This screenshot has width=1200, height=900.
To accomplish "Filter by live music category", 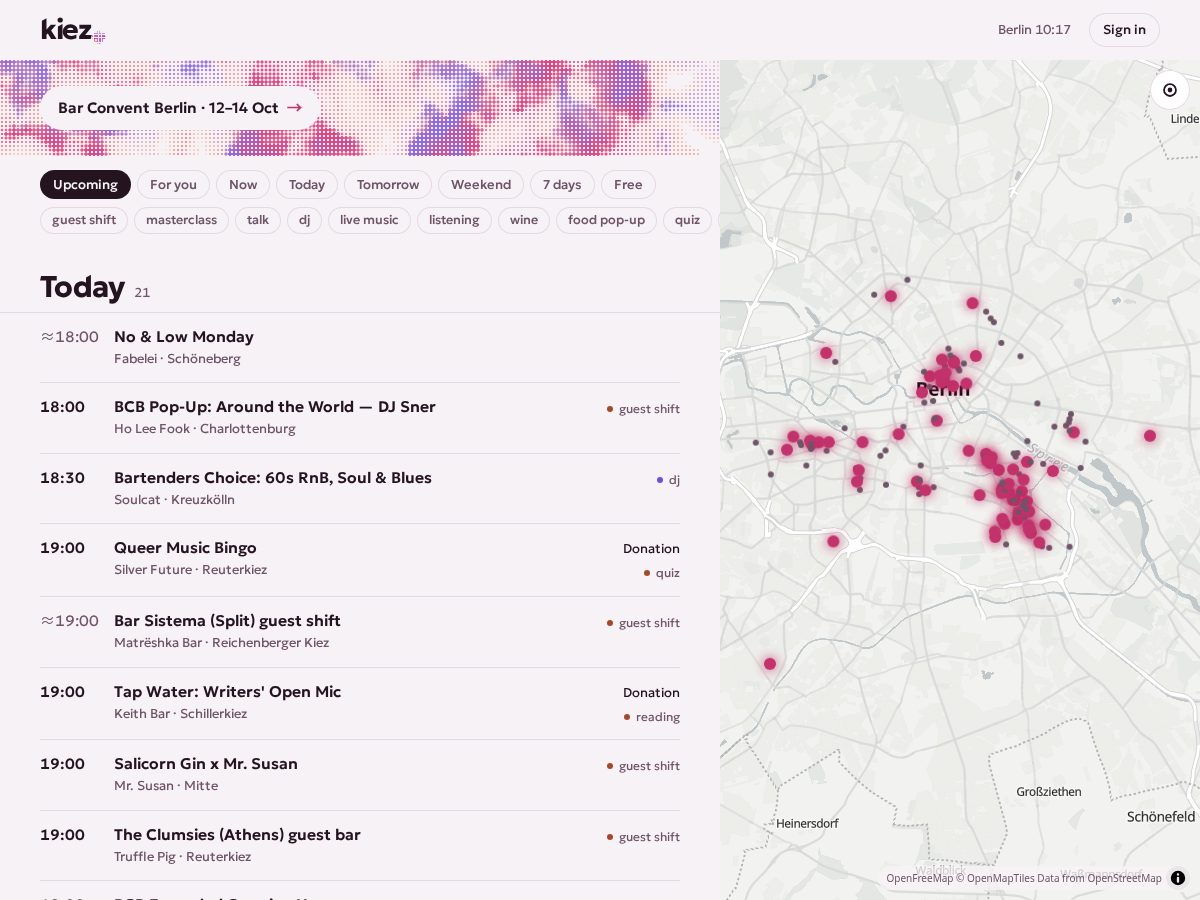I will click(x=369, y=220).
